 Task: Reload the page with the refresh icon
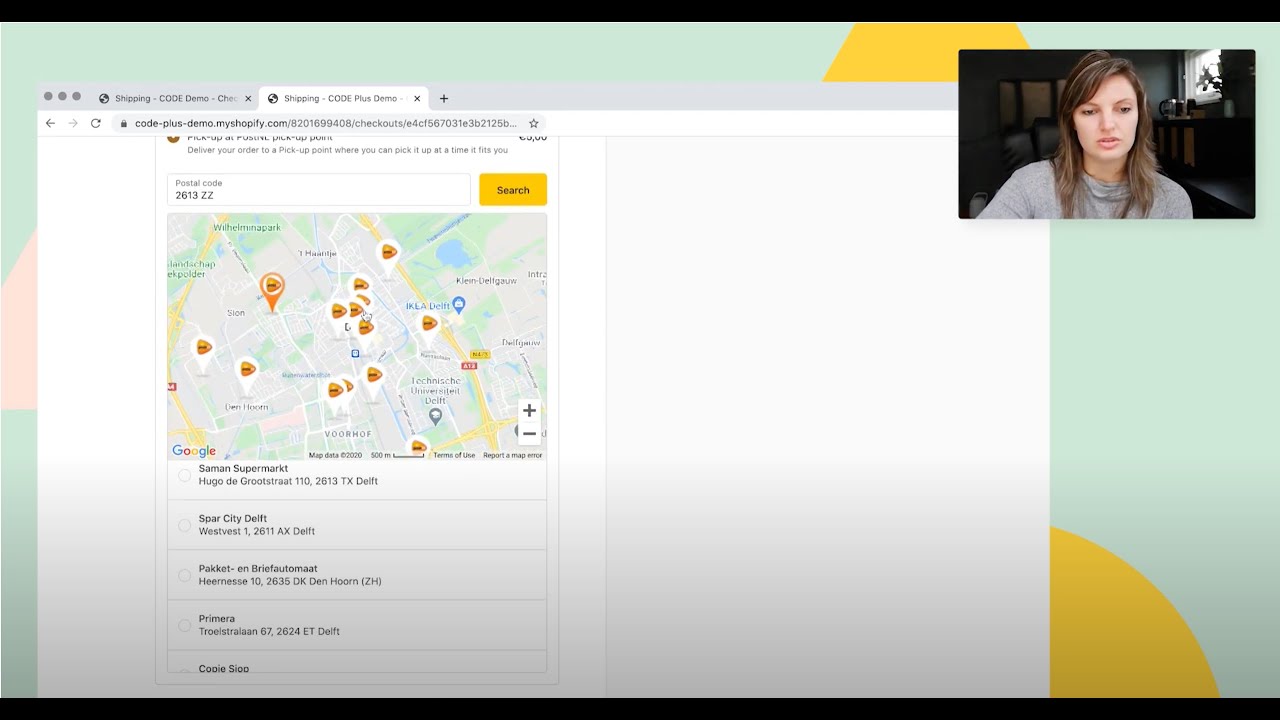(95, 122)
